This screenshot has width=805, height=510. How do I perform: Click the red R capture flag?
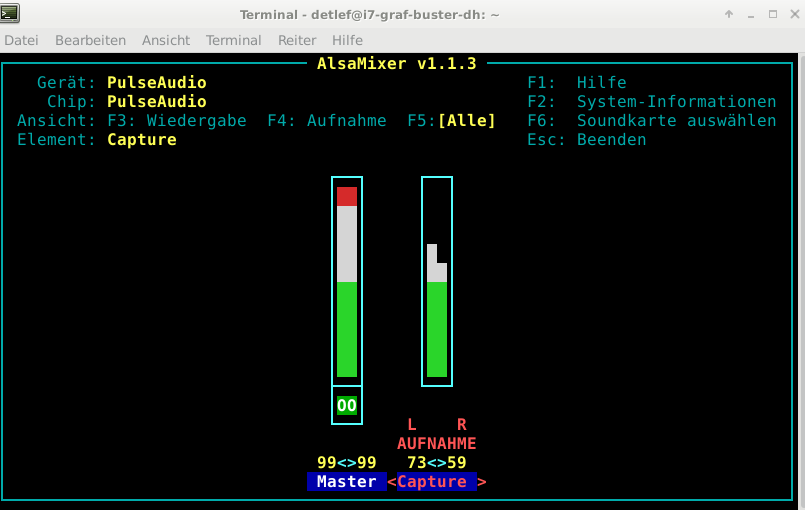point(462,424)
